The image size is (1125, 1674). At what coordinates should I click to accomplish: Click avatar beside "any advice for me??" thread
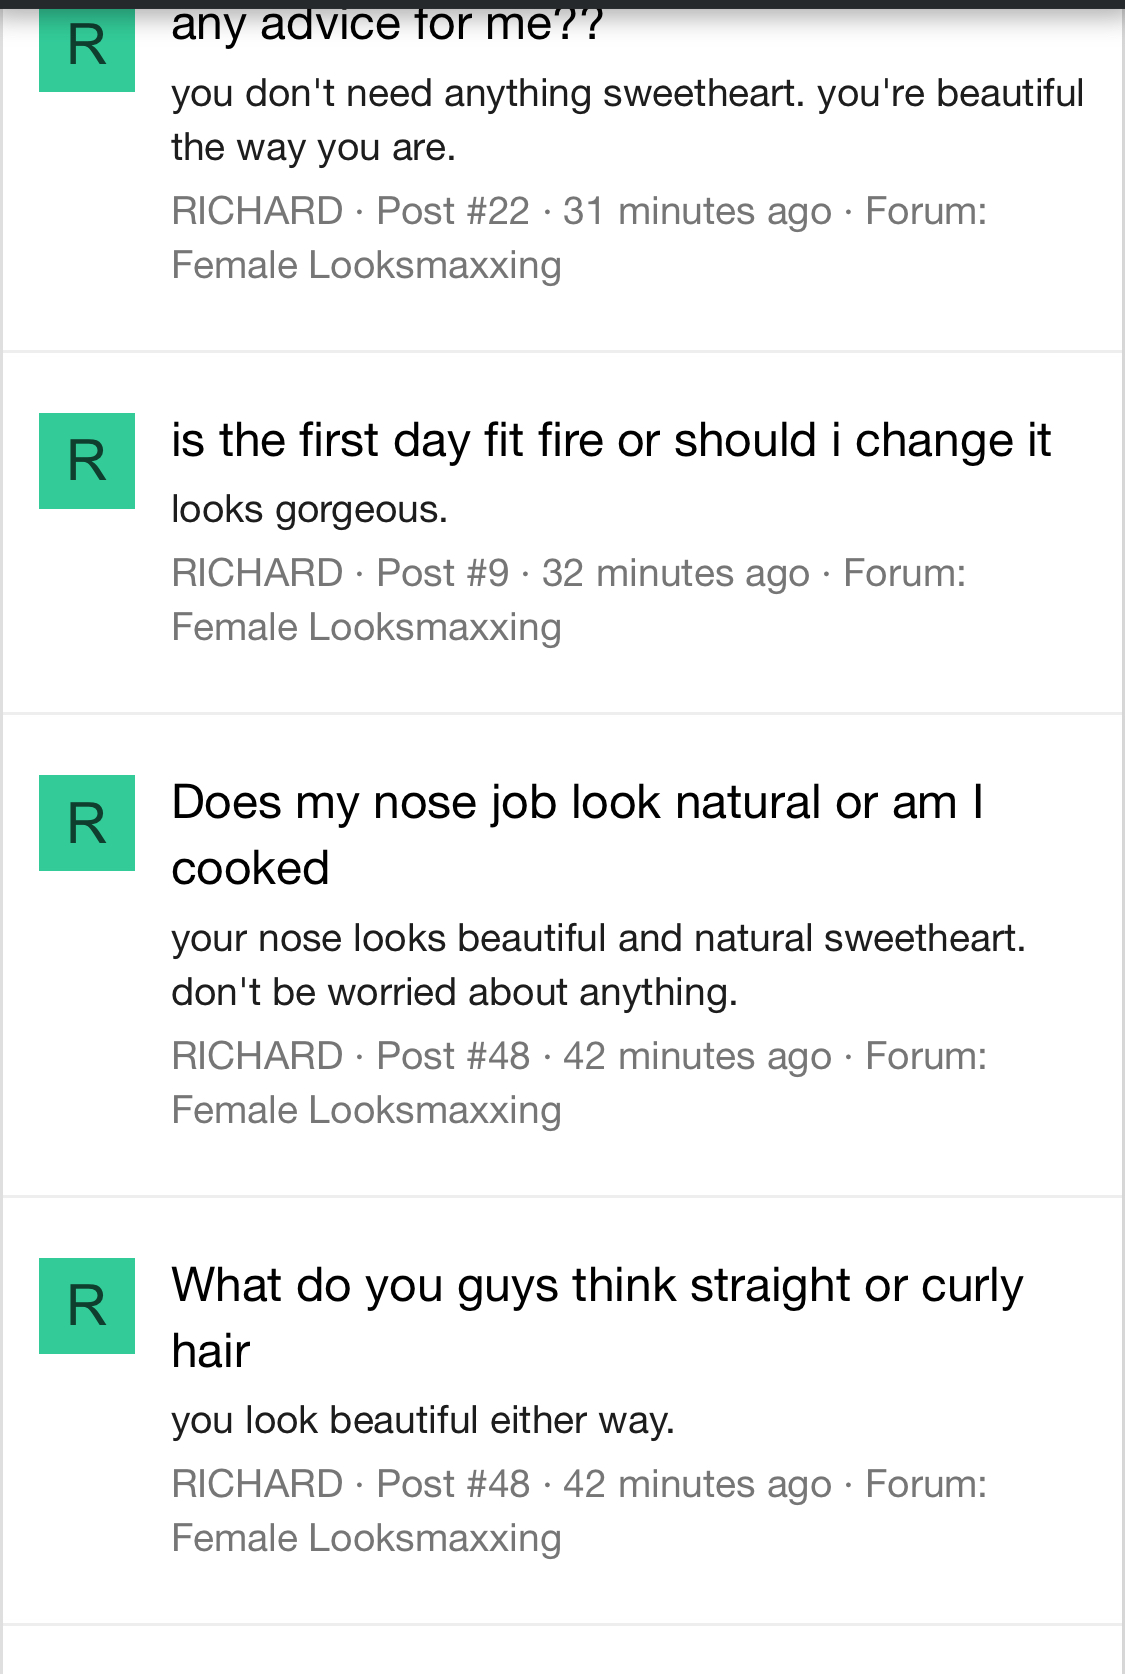(x=87, y=50)
